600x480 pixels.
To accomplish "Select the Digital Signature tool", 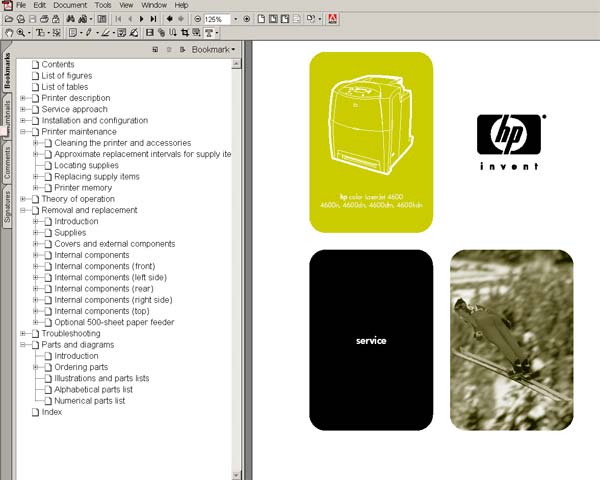I will pyautogui.click(x=134, y=33).
